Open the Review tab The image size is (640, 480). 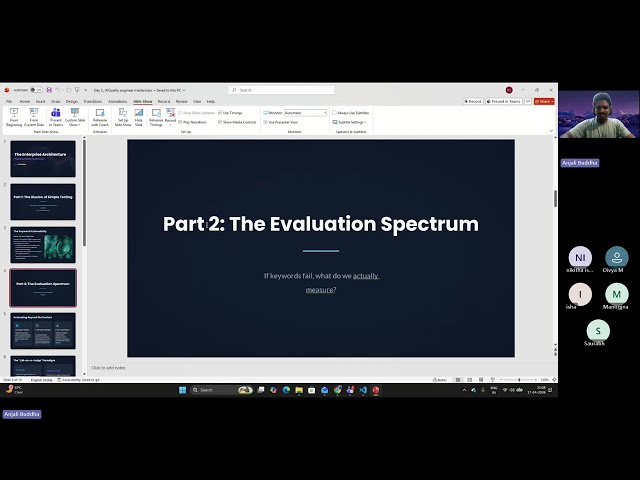click(x=182, y=101)
